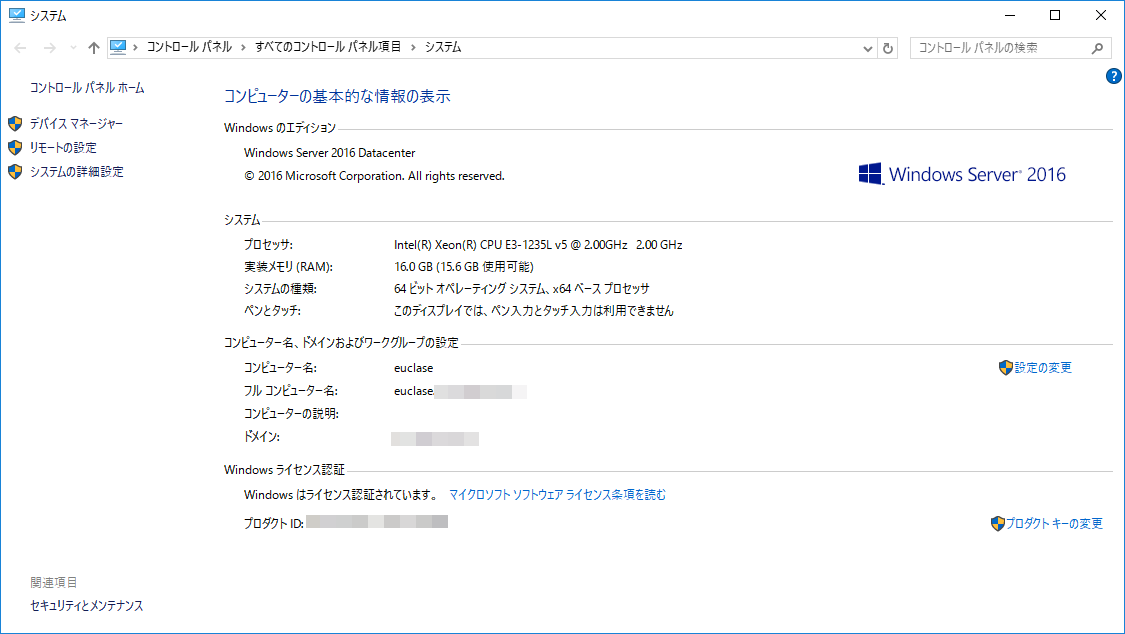Click shield icon beside 設定の変更
Viewport: 1125px width, 634px height.
[x=1006, y=368]
